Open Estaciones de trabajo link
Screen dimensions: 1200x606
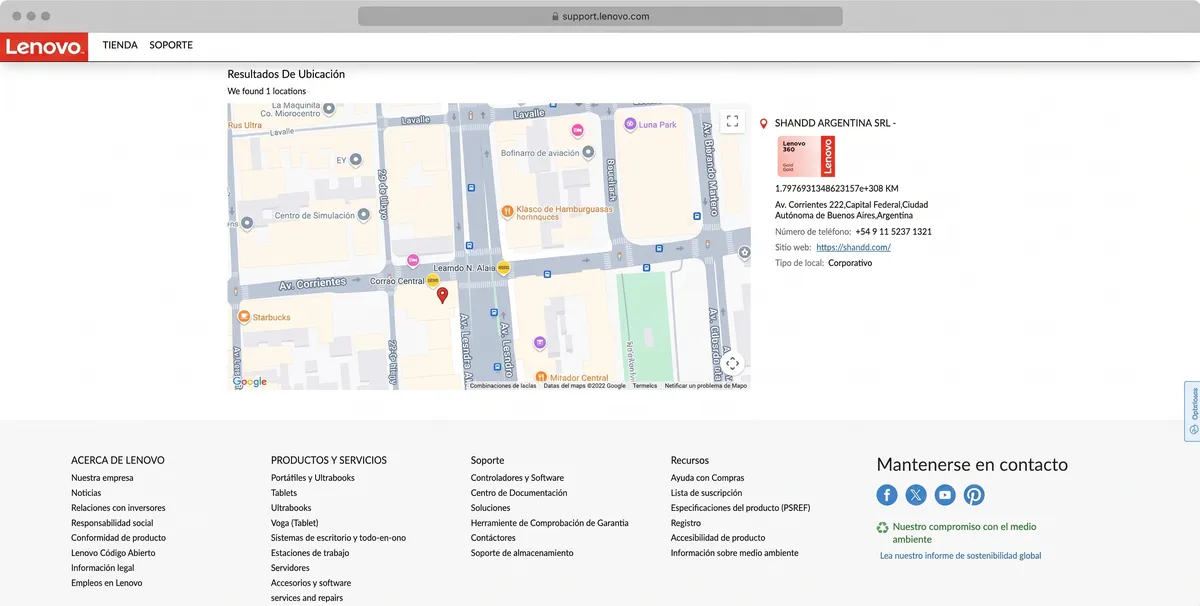[310, 553]
